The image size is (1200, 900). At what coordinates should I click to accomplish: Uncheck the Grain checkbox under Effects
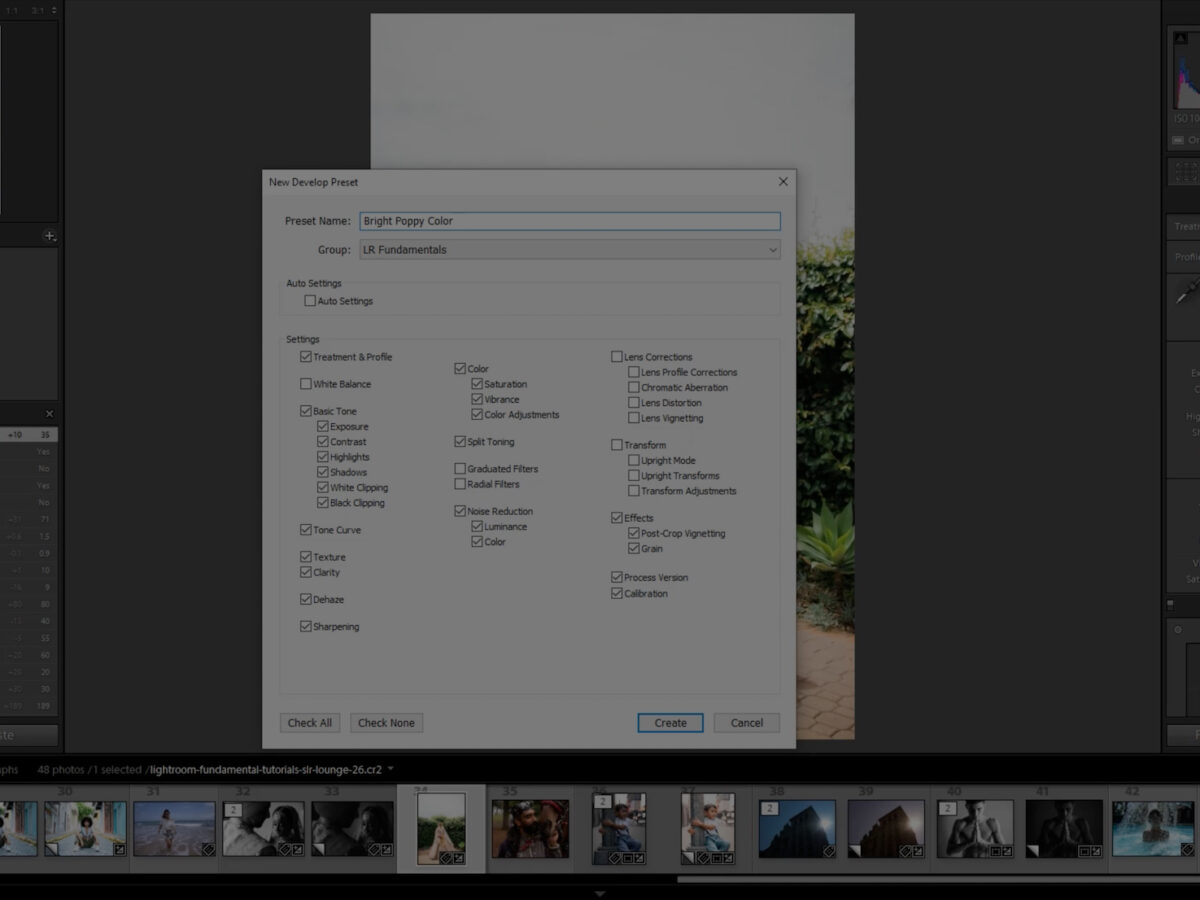pos(633,549)
